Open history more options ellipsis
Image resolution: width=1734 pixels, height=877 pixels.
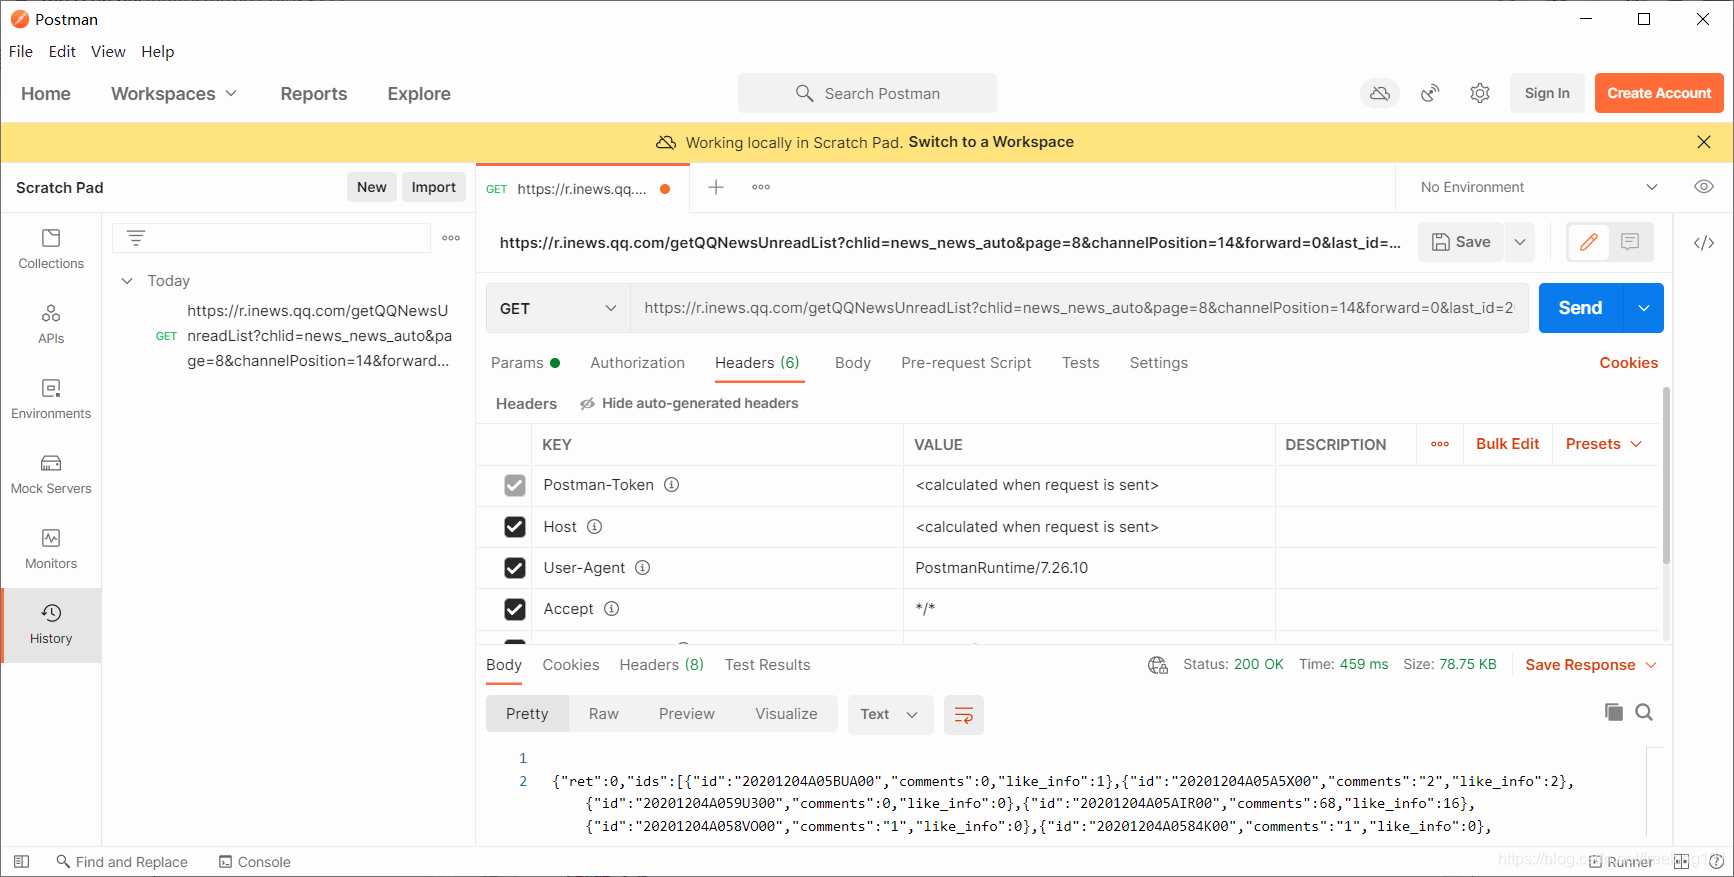point(451,238)
